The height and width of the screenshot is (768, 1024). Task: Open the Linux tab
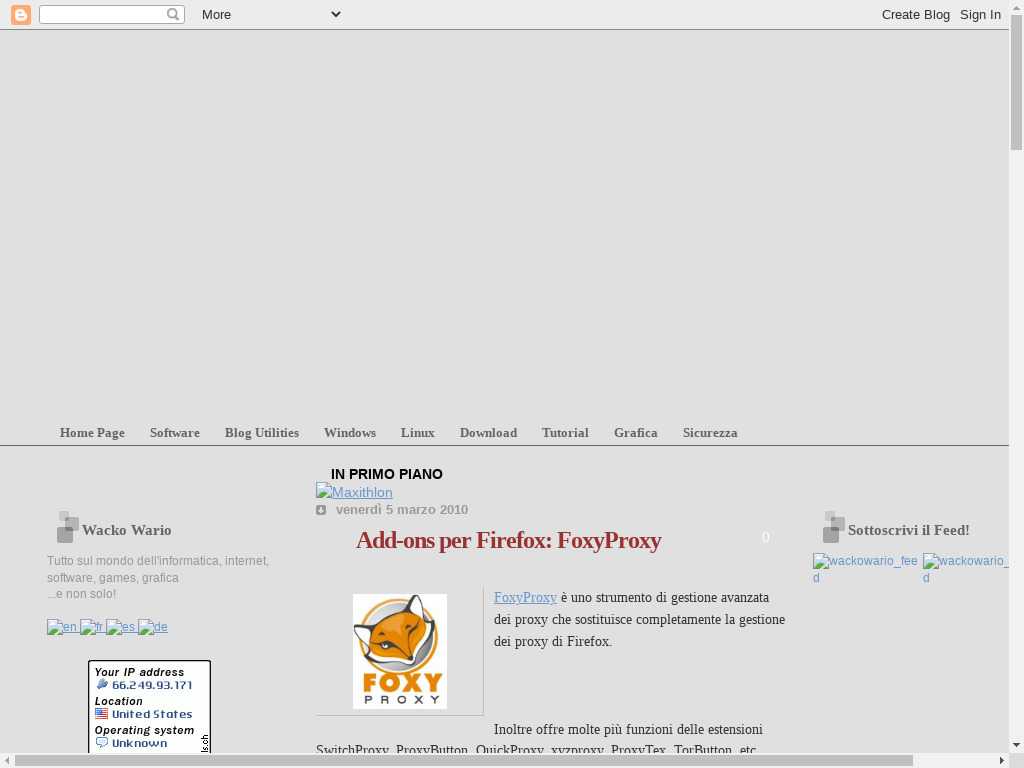point(418,432)
